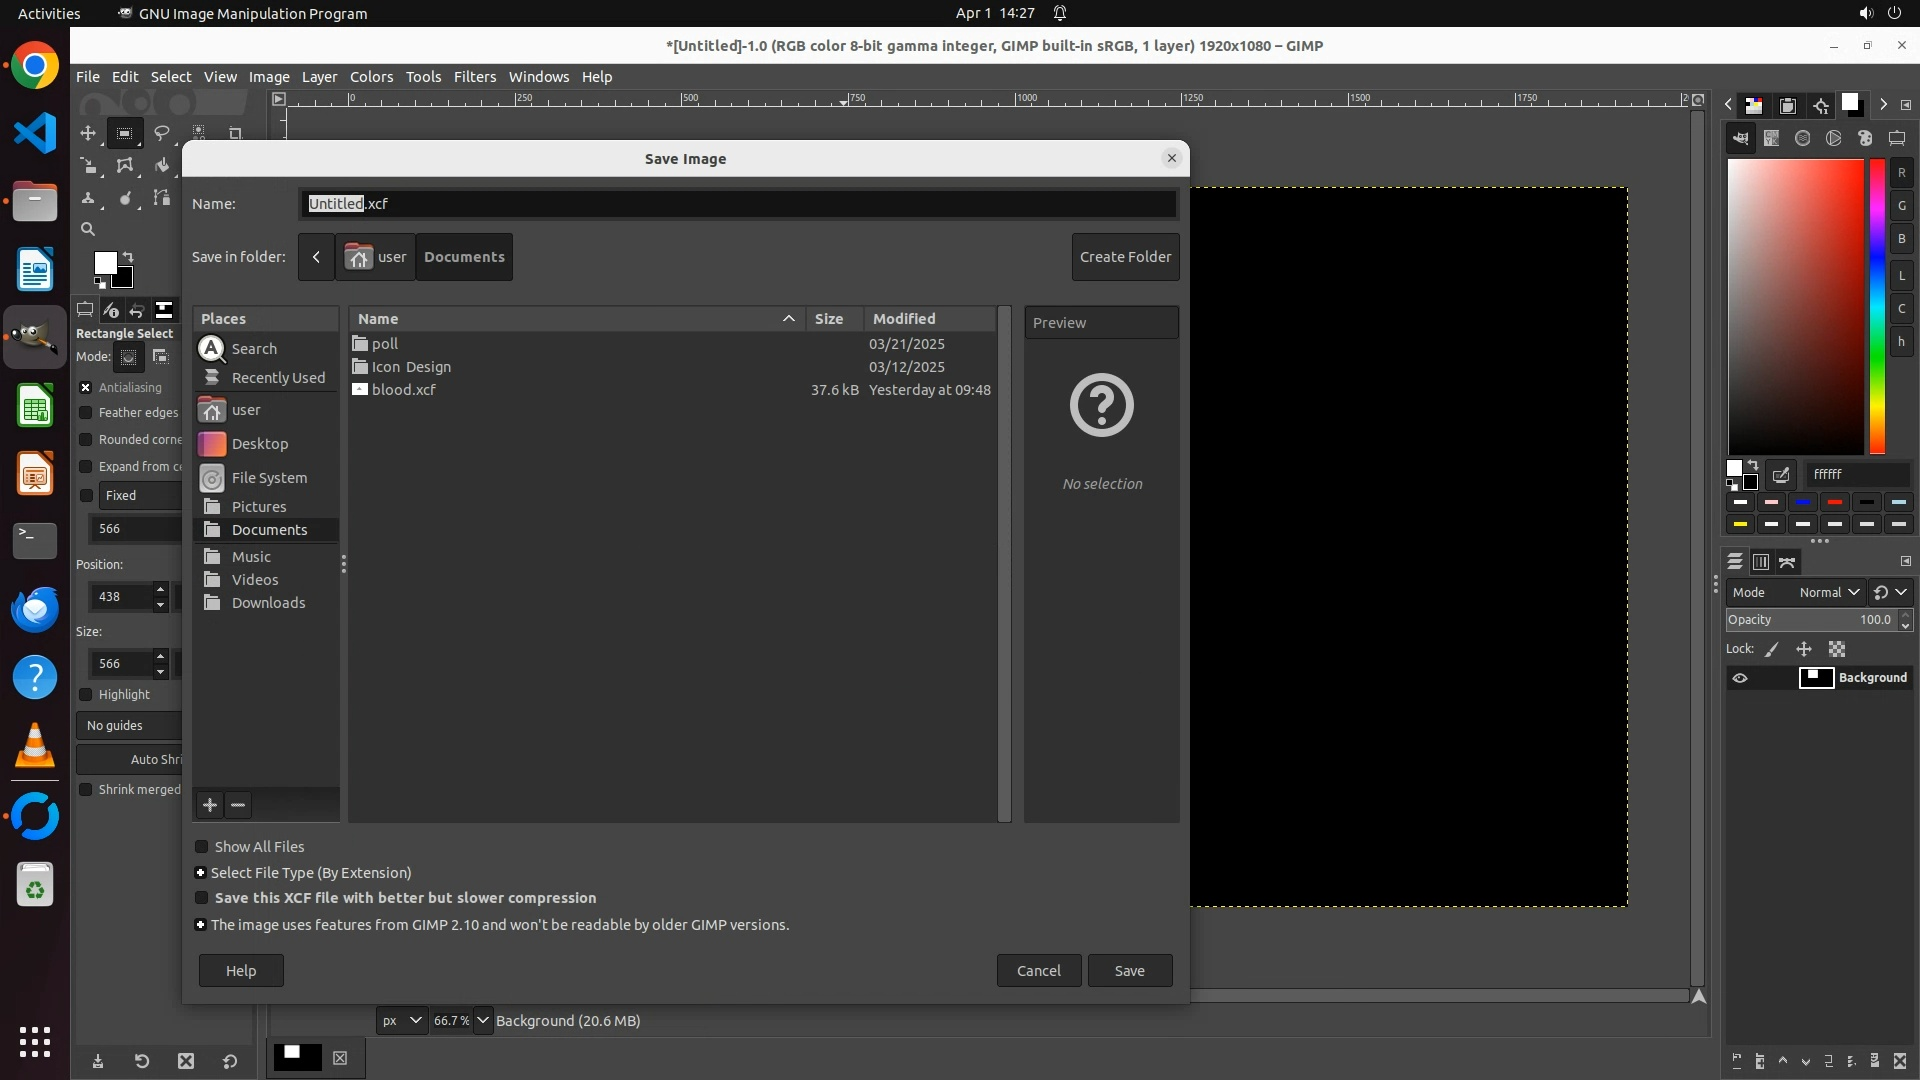Open the layer Mode Normal dropdown
The height and width of the screenshot is (1080, 1920).
click(1828, 592)
